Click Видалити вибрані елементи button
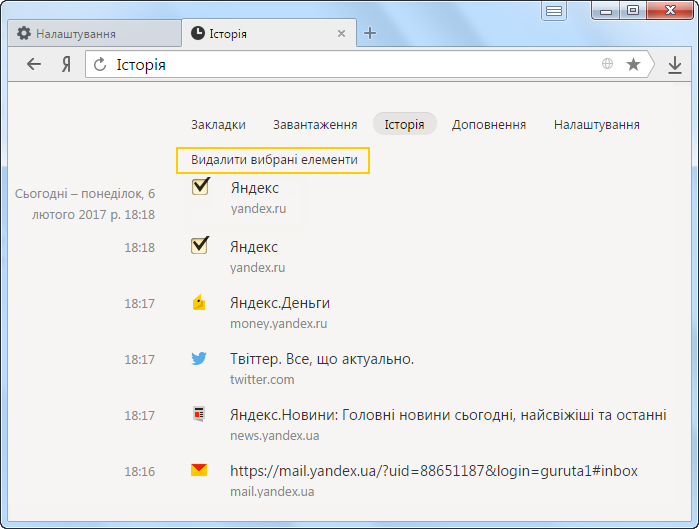 [x=273, y=160]
